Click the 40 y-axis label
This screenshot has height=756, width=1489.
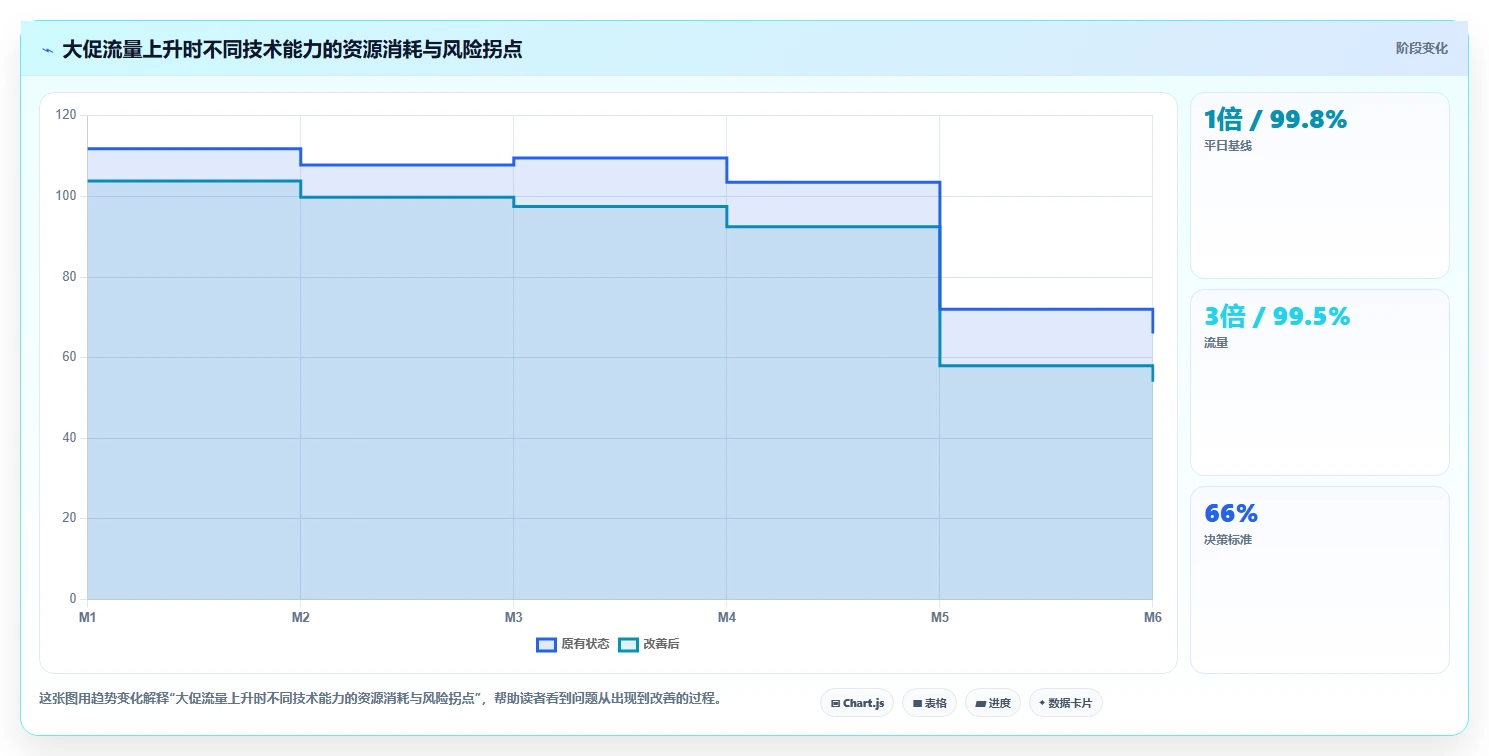[x=69, y=438]
